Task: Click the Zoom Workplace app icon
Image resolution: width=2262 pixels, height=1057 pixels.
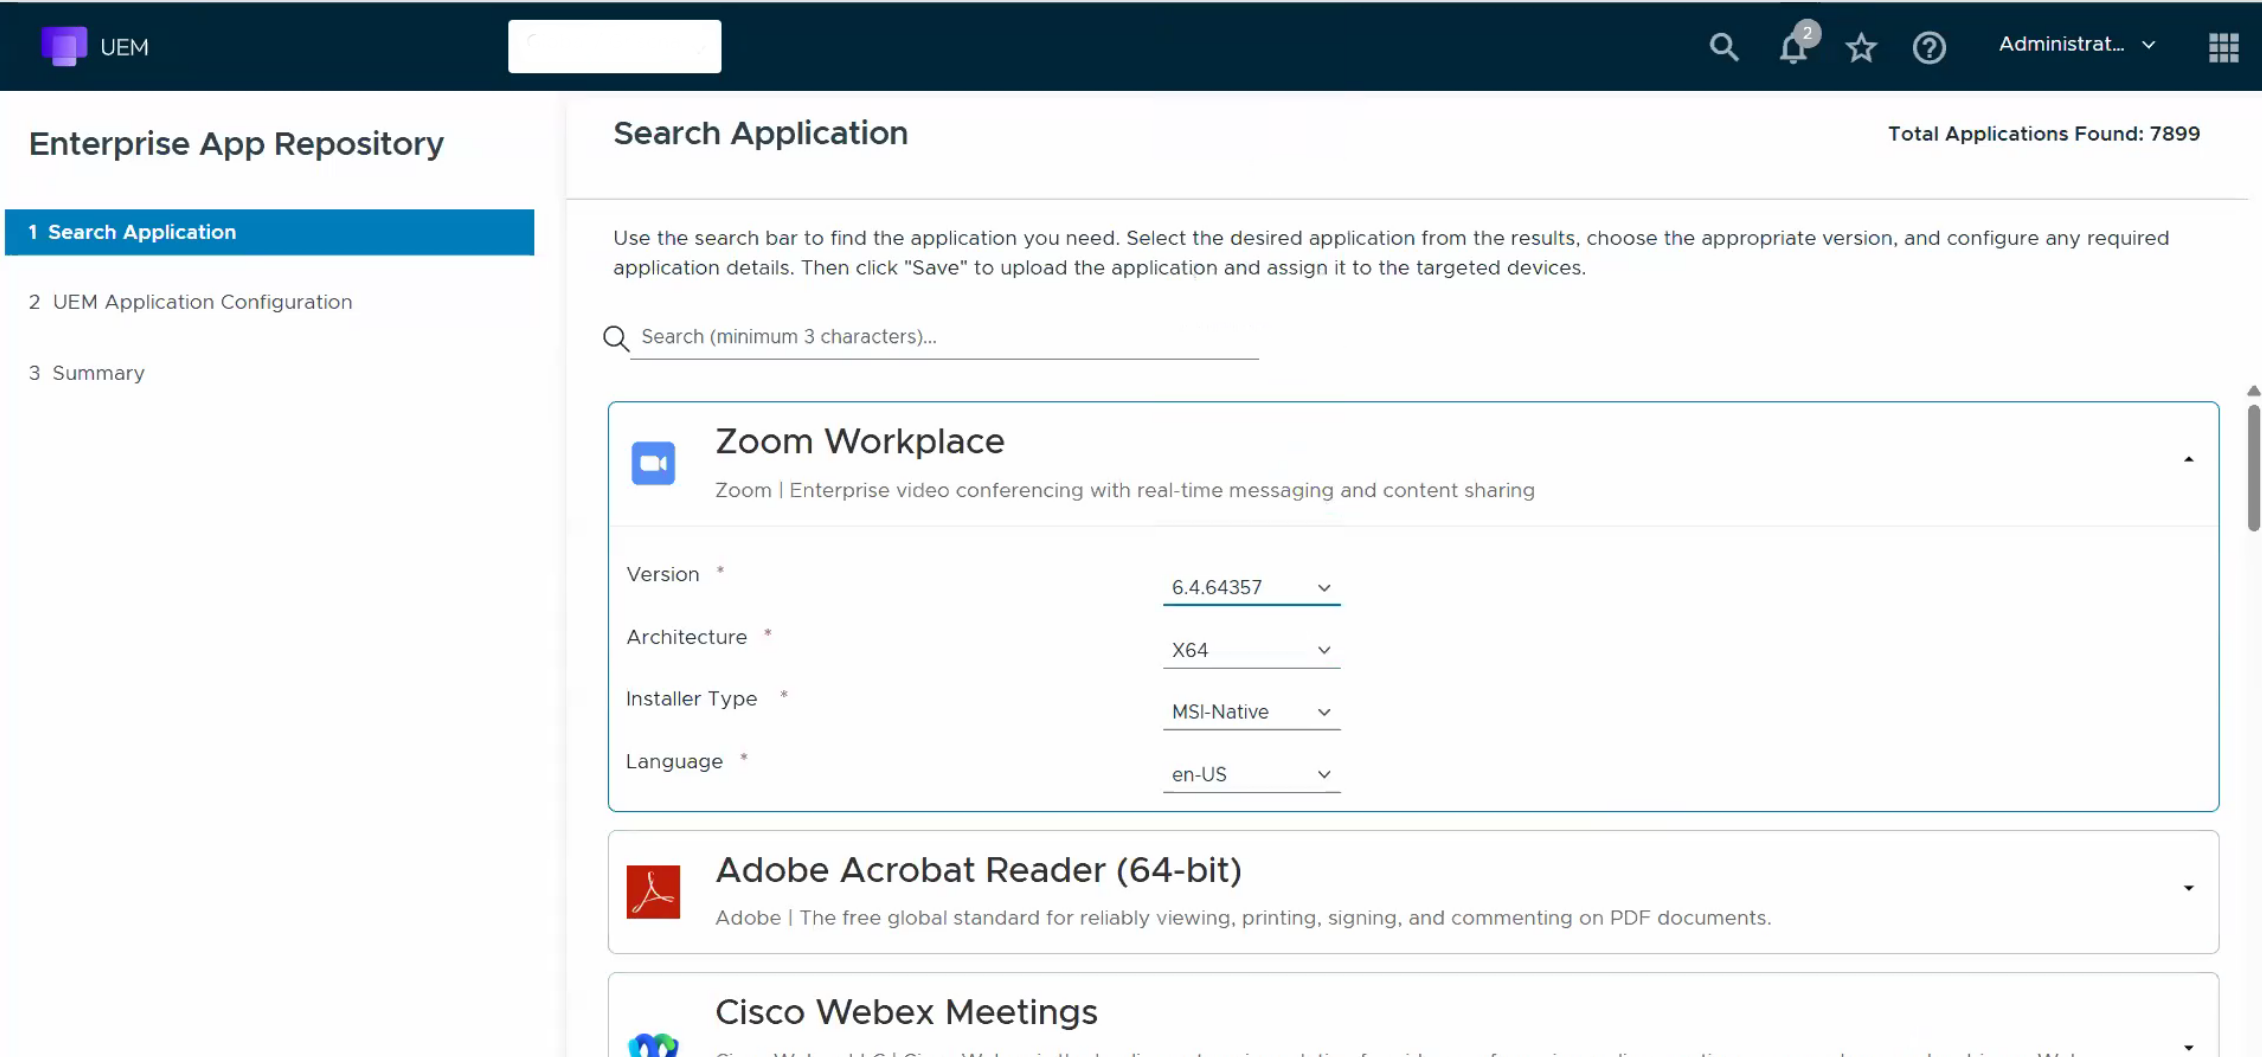Action: 653,463
